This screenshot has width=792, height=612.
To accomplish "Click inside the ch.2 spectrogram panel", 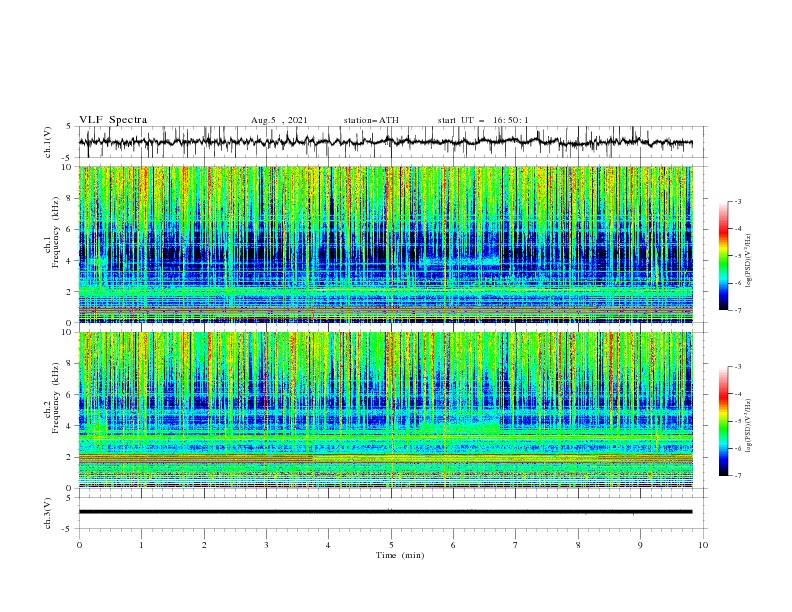I will pos(385,410).
